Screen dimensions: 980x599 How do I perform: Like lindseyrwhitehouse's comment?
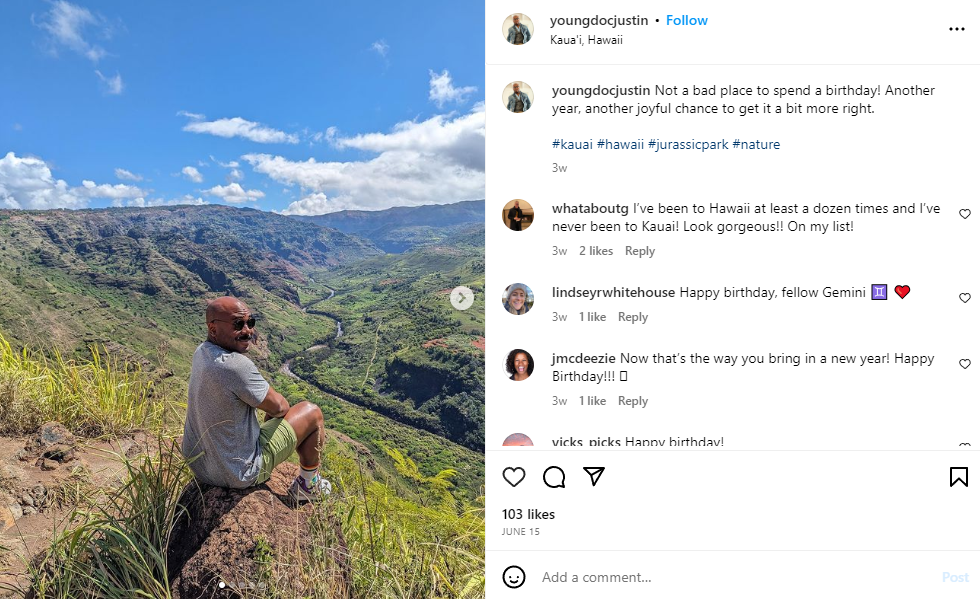pyautogui.click(x=965, y=298)
